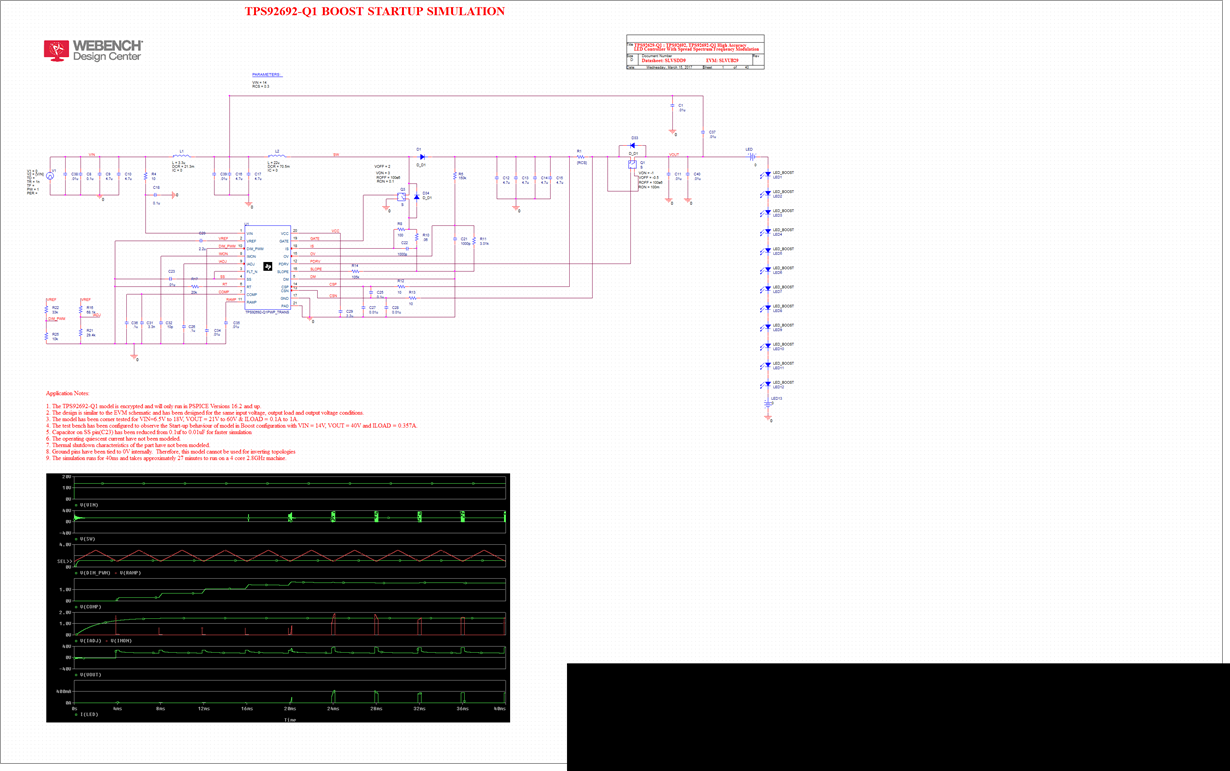Screen dimensions: 1230x771
Task: Click the triangular ramp waveform plot
Action: click(x=290, y=556)
